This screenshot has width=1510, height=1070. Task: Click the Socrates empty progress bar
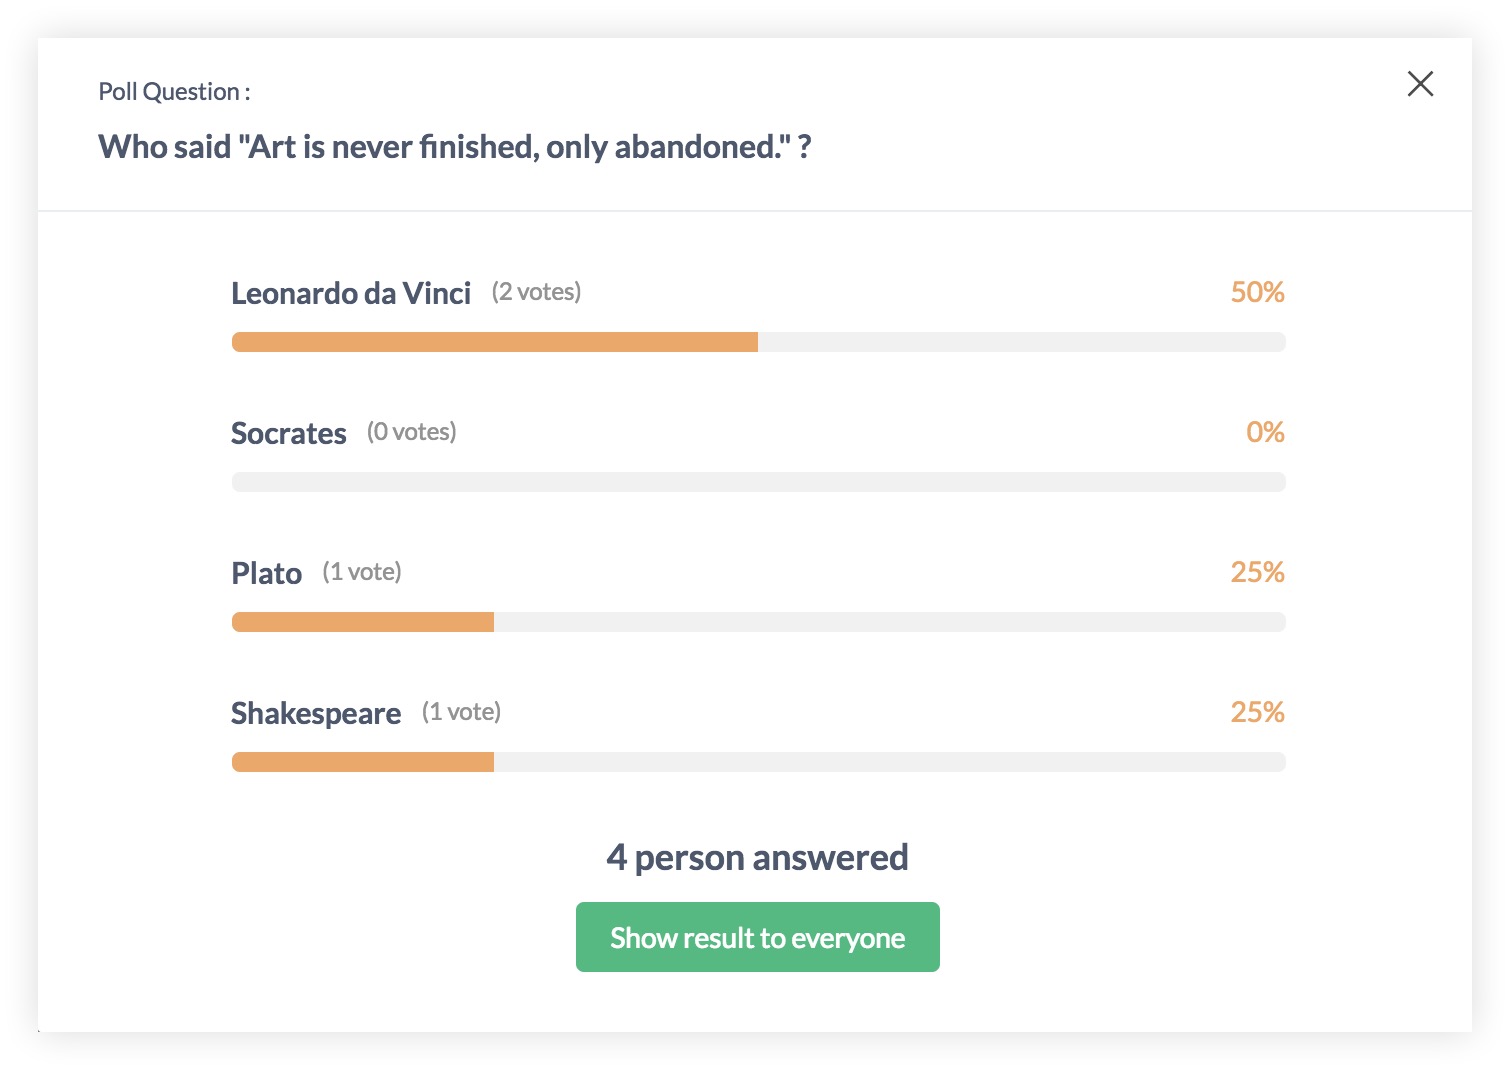coord(757,482)
